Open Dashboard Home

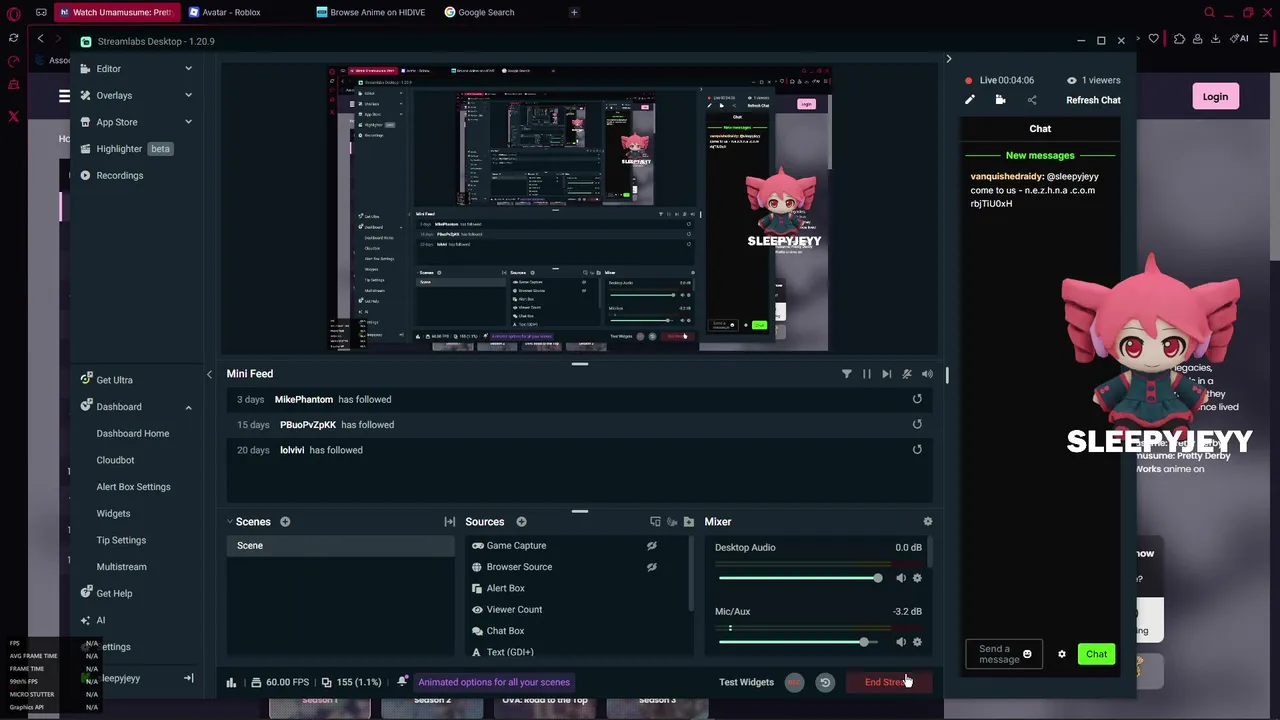pos(133,434)
